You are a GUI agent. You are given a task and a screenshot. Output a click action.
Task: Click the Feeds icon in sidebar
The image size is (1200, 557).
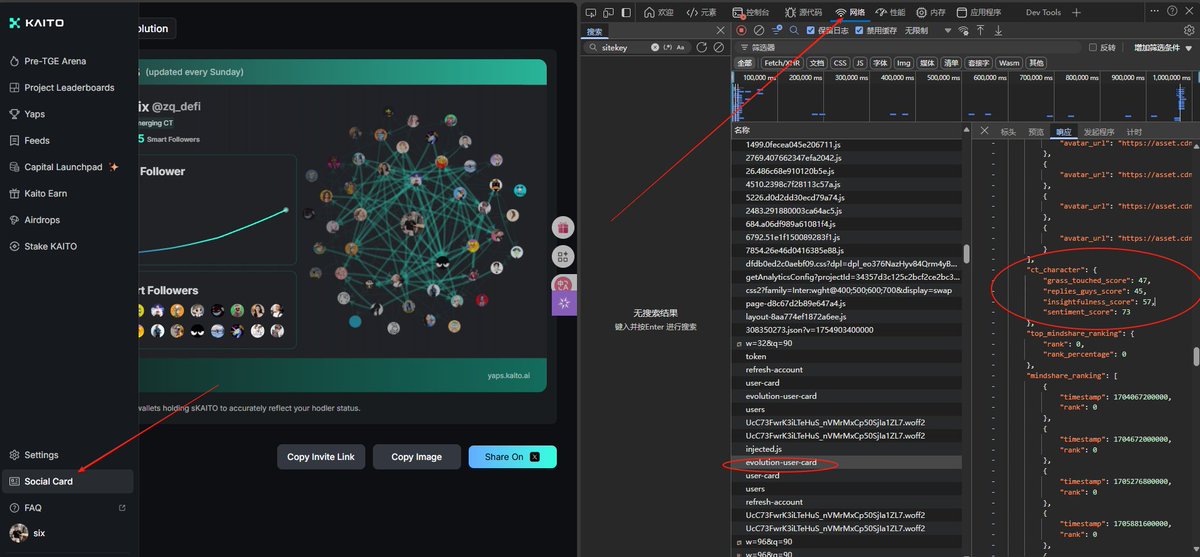[x=15, y=140]
